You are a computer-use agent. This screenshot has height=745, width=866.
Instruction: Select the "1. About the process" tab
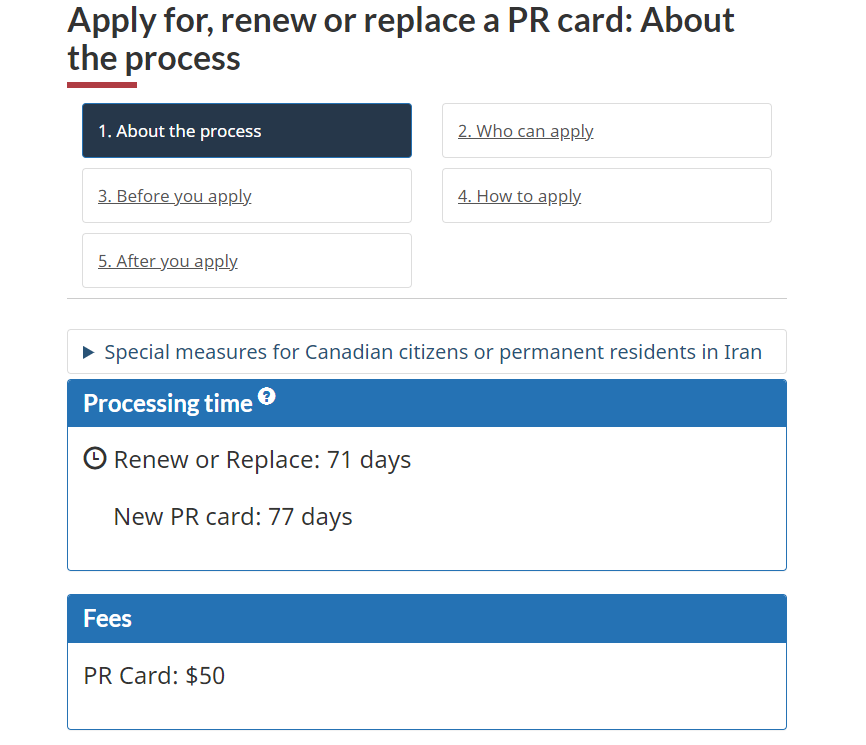click(246, 131)
